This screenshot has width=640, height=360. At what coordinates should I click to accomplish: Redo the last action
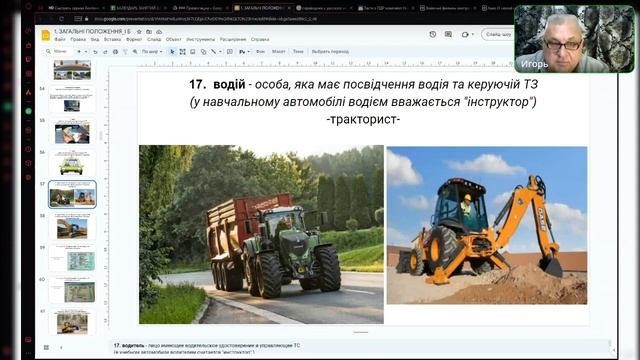tap(105, 52)
